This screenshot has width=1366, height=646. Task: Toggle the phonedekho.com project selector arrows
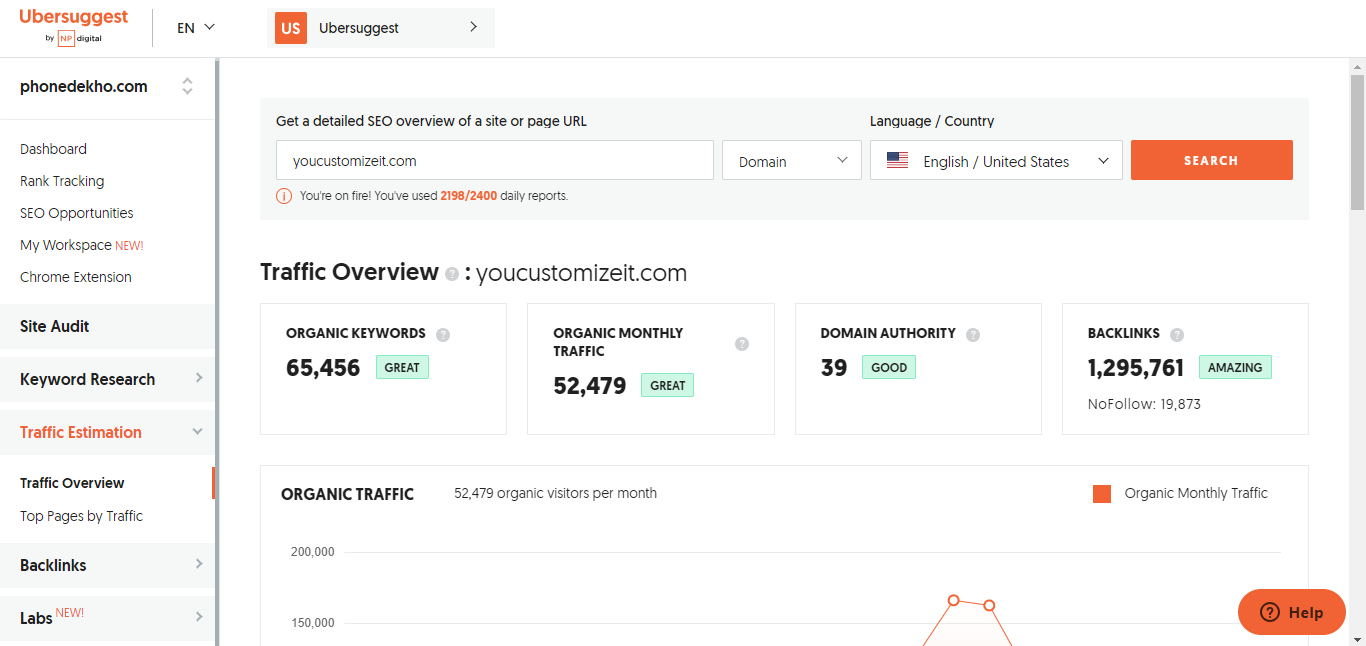coord(187,86)
